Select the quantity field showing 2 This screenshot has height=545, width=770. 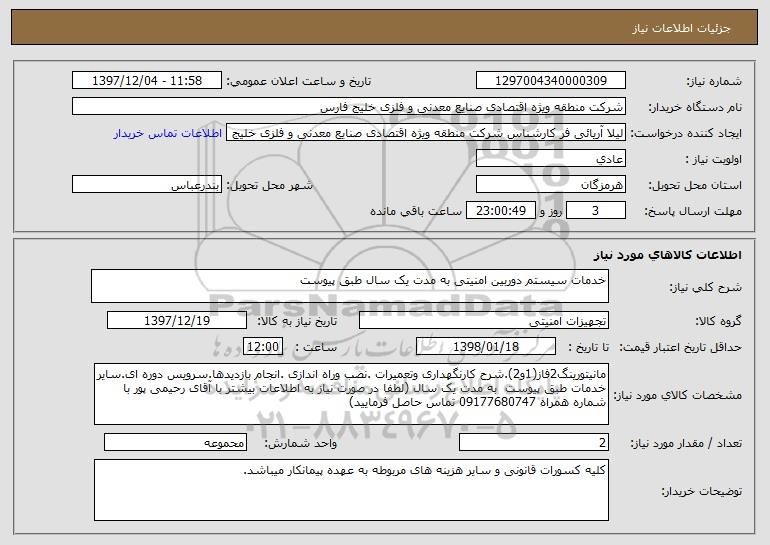pyautogui.click(x=534, y=442)
